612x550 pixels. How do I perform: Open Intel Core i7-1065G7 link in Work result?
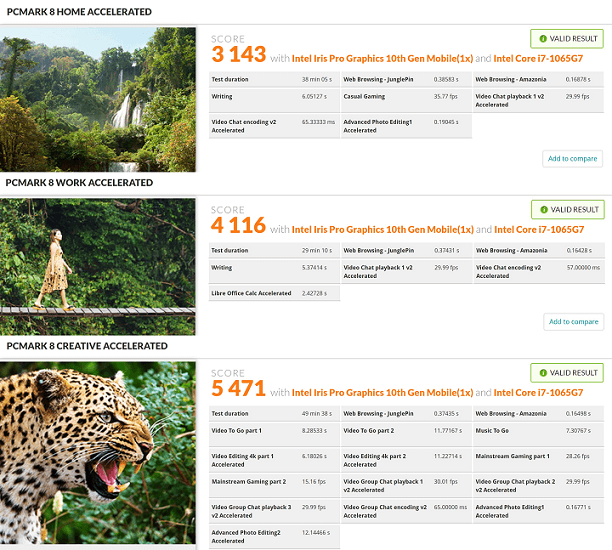point(538,230)
